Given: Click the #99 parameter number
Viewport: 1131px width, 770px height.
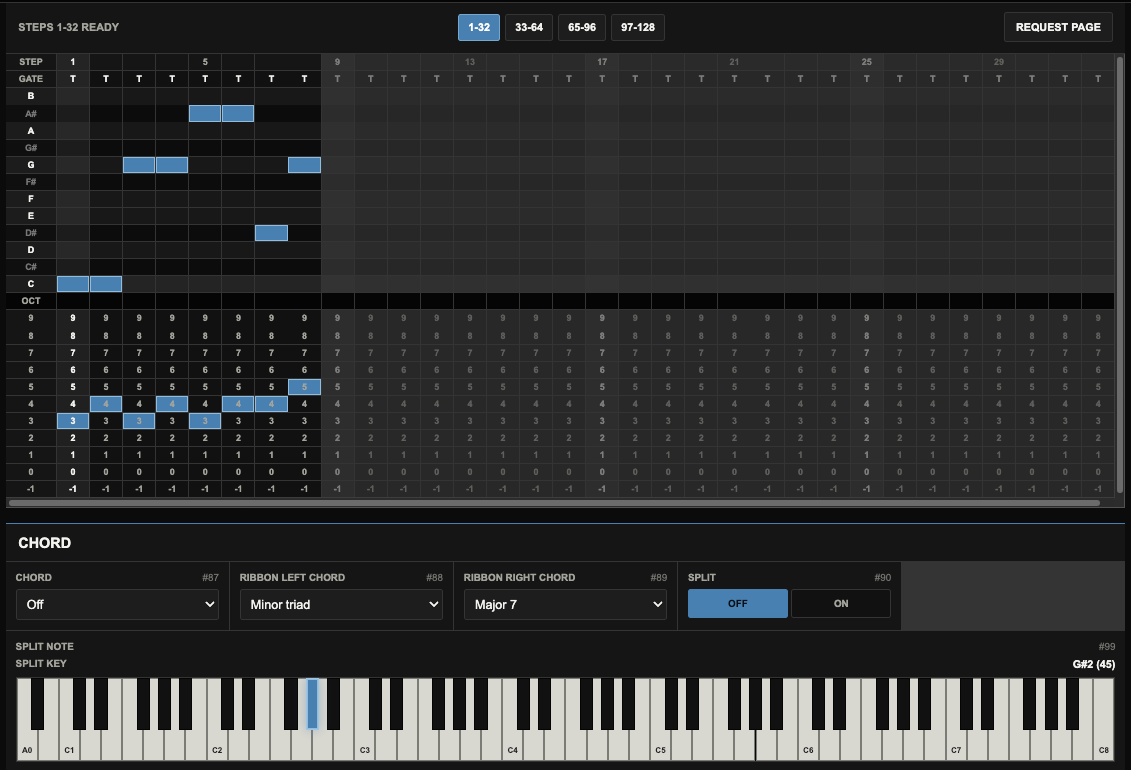Looking at the screenshot, I should pyautogui.click(x=1106, y=647).
